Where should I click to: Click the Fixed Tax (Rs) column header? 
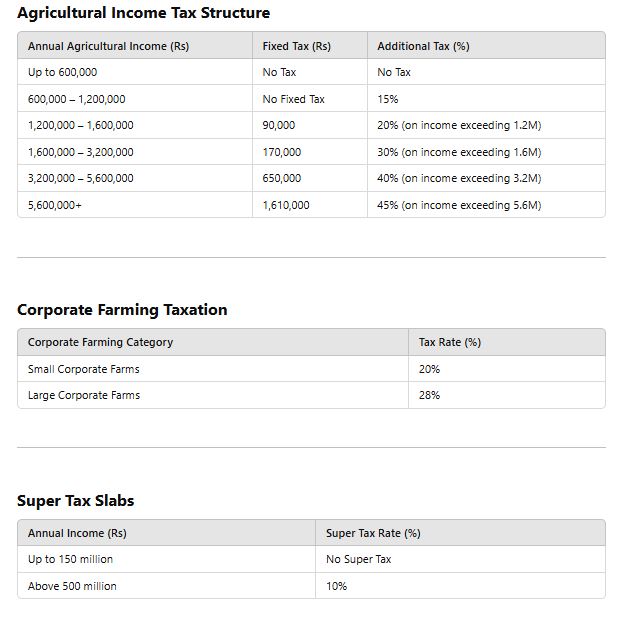[x=296, y=46]
